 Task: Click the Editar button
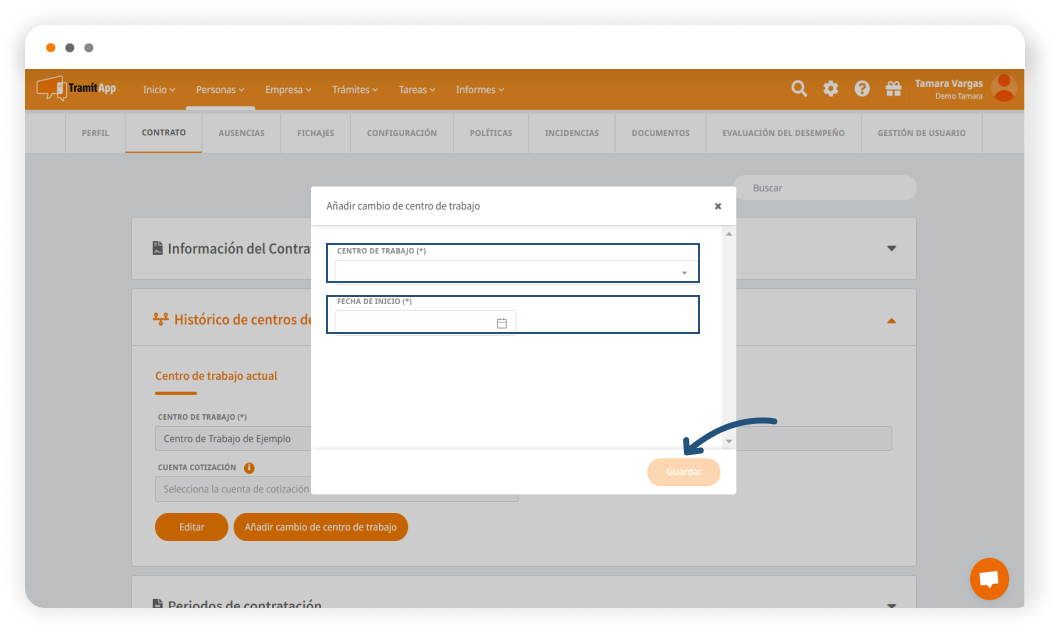coord(191,527)
